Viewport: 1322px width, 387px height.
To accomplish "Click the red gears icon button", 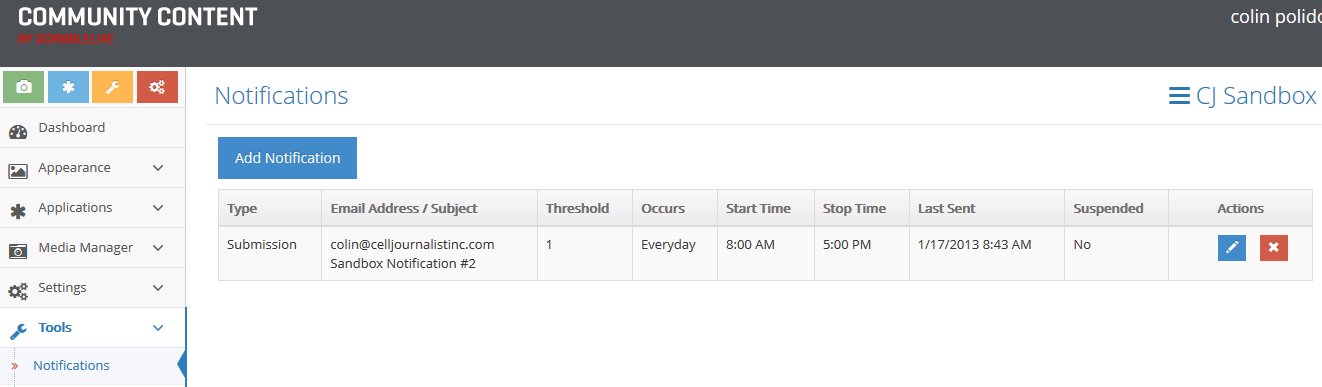I will click(x=157, y=87).
